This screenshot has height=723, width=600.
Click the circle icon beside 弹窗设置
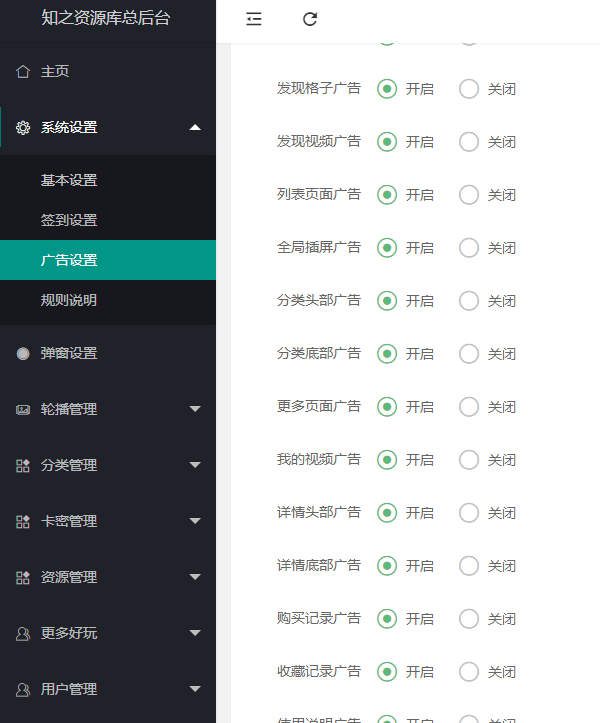coord(23,354)
